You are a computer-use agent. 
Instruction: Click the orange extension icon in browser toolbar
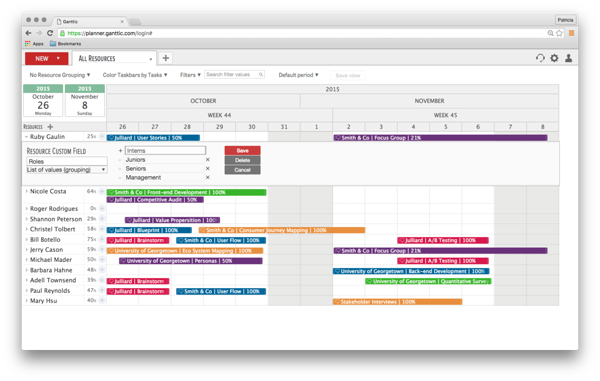pyautogui.click(x=571, y=33)
